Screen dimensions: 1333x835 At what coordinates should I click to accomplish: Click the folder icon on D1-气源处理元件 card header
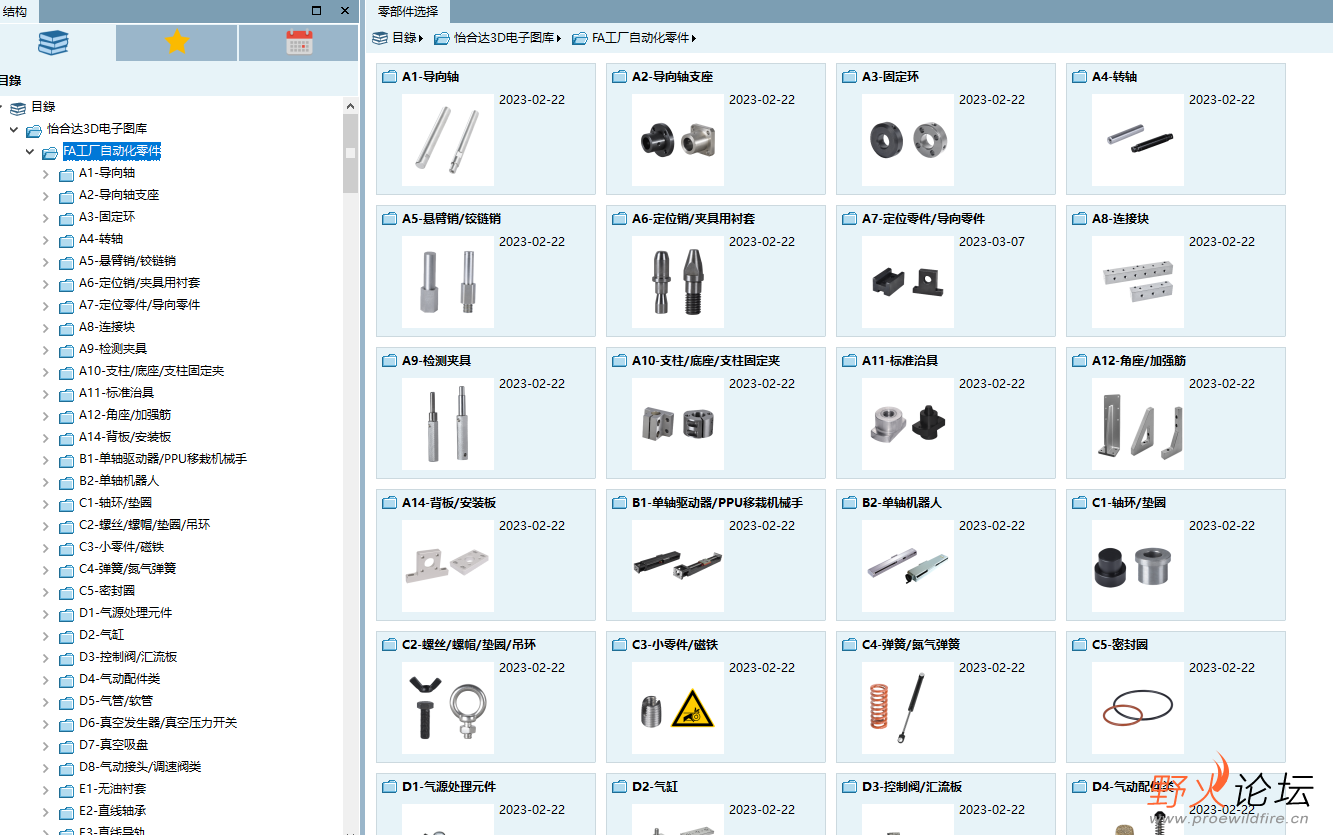[390, 787]
